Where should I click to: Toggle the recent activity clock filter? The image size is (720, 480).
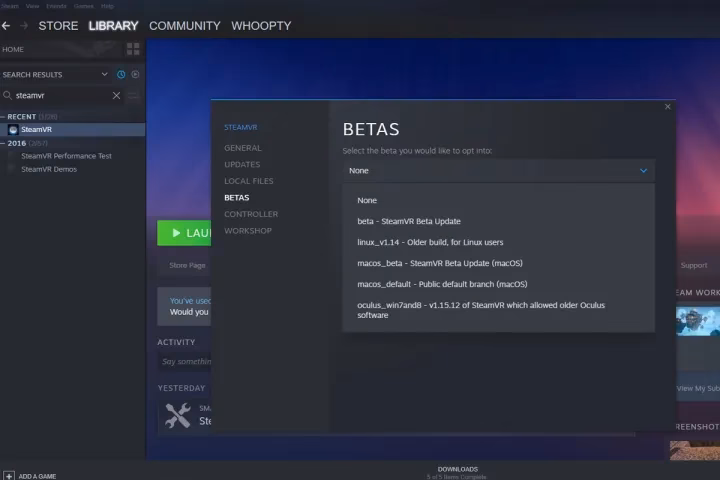pyautogui.click(x=121, y=74)
